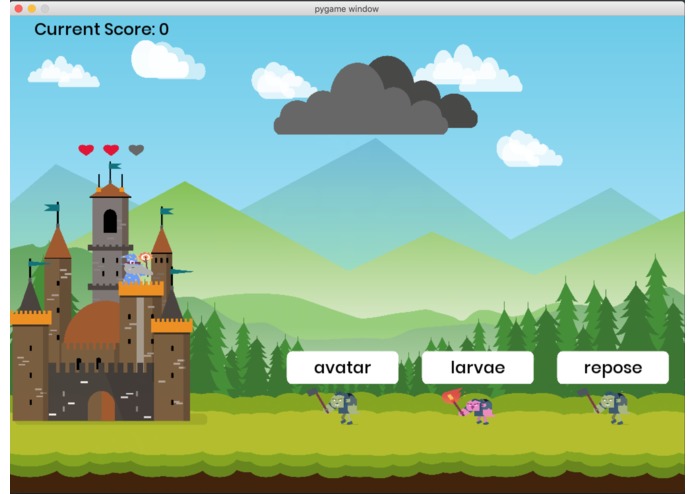Screen dimensions: 695x494
Task: Click the 'larvae' word box
Action: 477,367
